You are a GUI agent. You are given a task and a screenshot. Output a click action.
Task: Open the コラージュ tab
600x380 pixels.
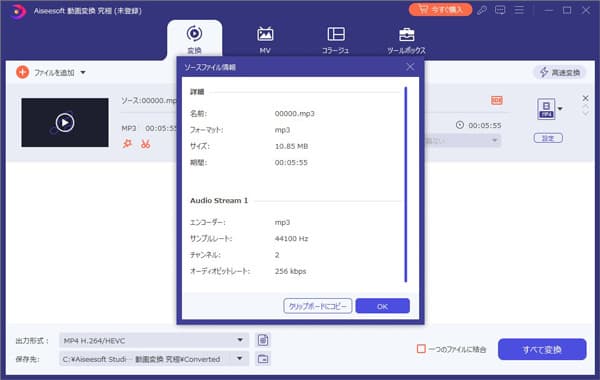(336, 40)
